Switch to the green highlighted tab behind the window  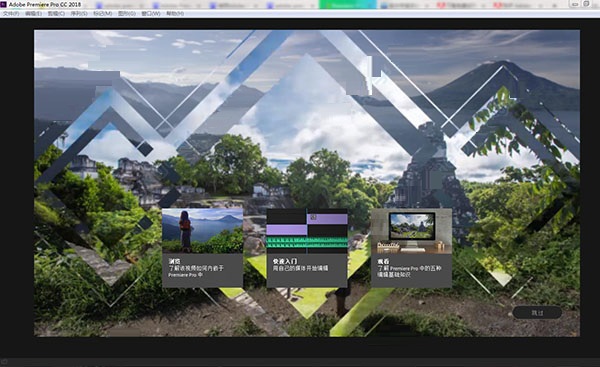coord(347,5)
